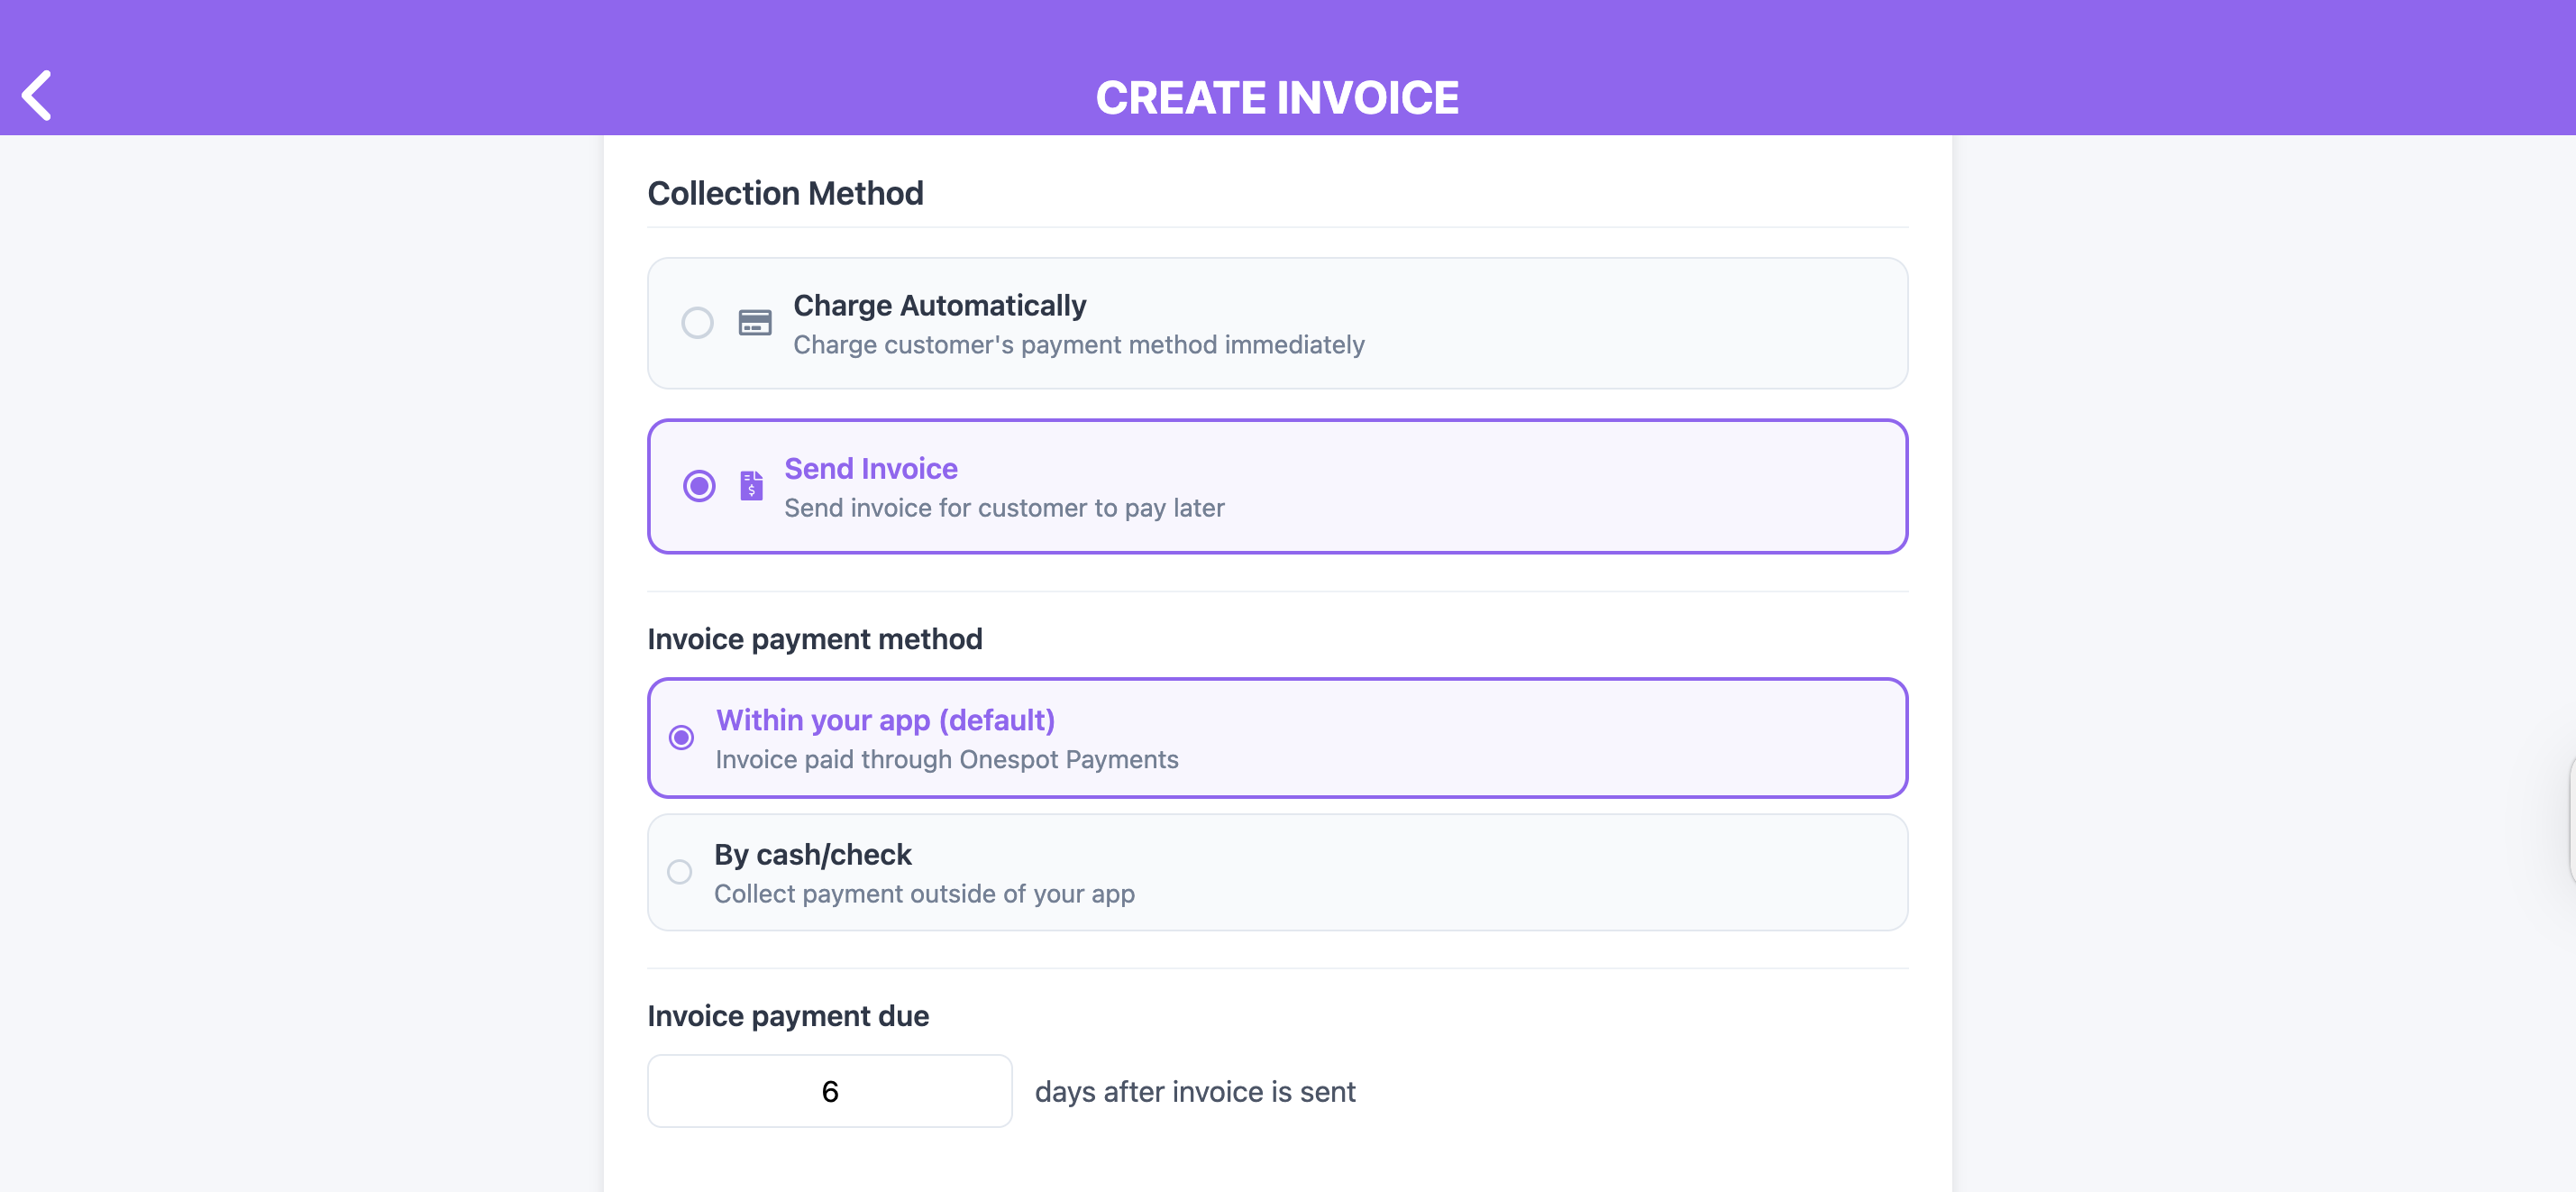Select the Charge Automatically radio button
Viewport: 2576px width, 1192px height.
point(697,323)
